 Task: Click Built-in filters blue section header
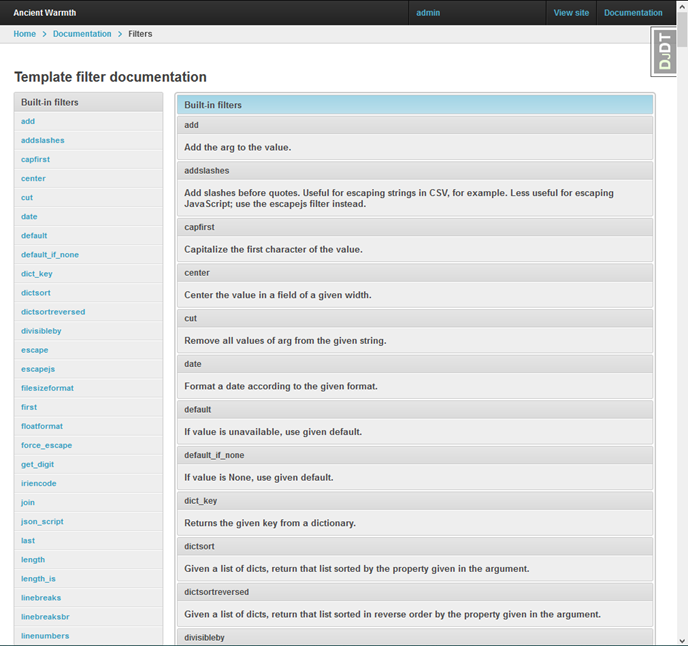coord(414,104)
